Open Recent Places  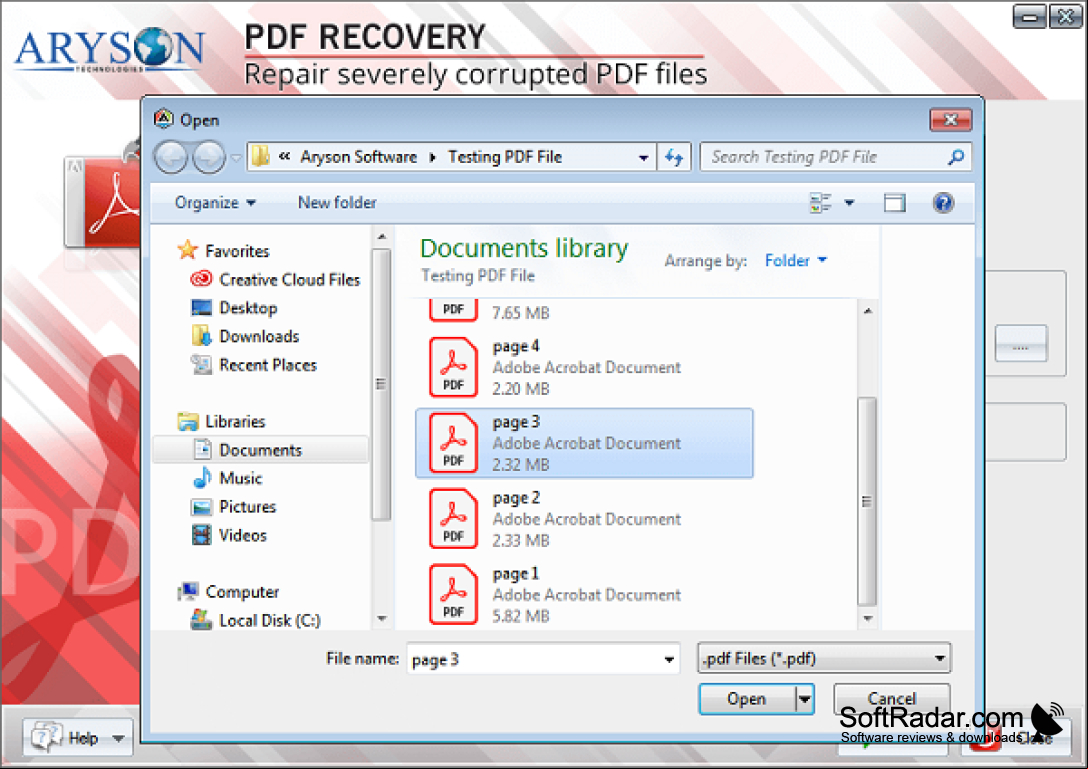[x=268, y=364]
